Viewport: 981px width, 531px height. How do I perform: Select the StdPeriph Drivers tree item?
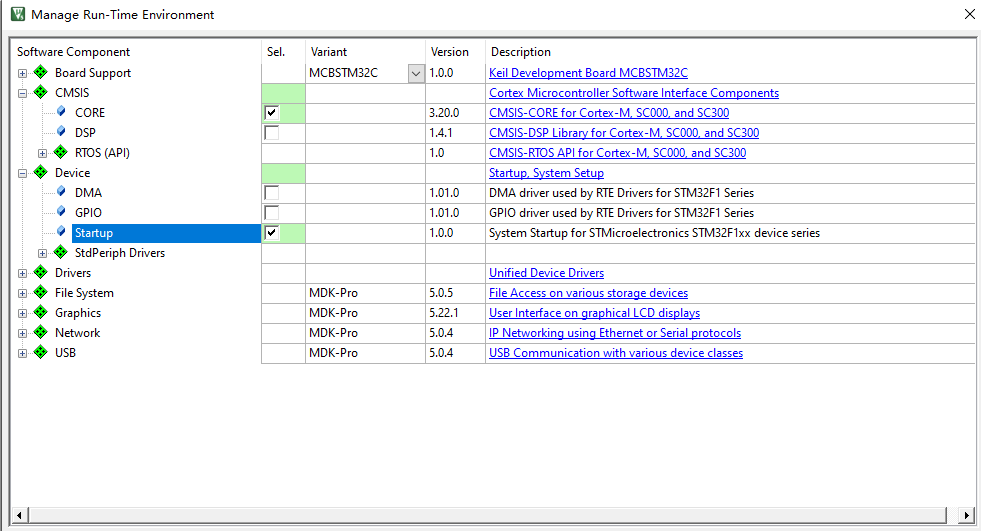point(120,253)
